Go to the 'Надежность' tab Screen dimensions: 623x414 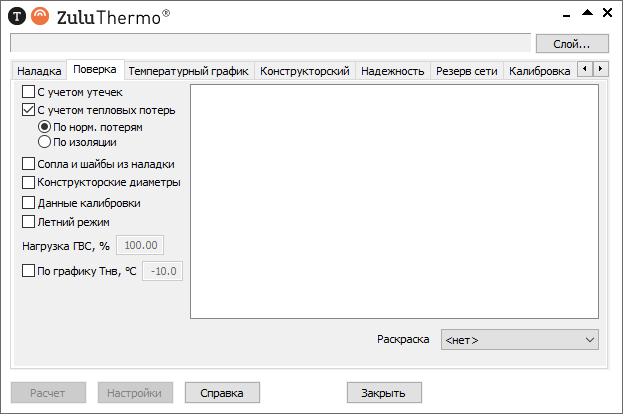click(393, 71)
